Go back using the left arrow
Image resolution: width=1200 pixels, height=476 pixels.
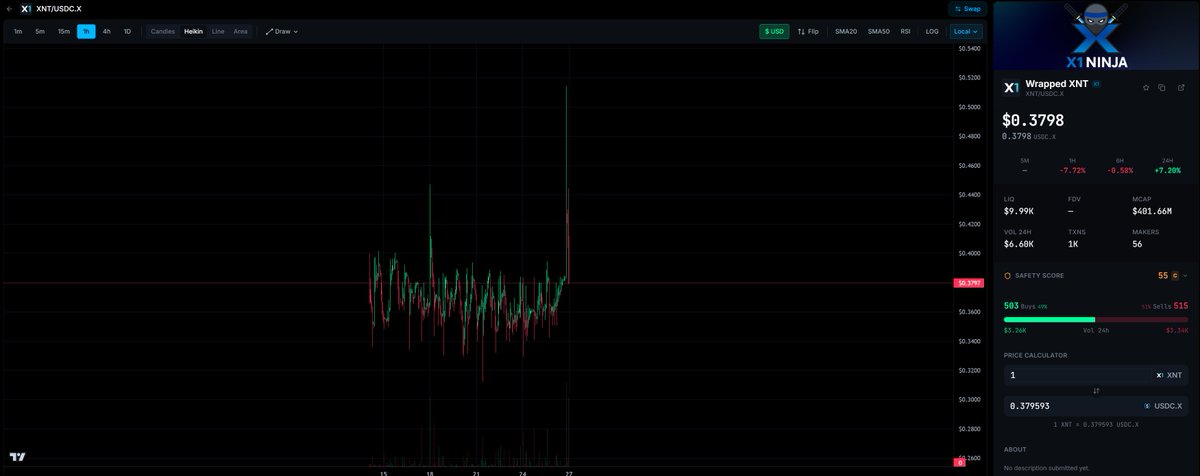[x=9, y=8]
